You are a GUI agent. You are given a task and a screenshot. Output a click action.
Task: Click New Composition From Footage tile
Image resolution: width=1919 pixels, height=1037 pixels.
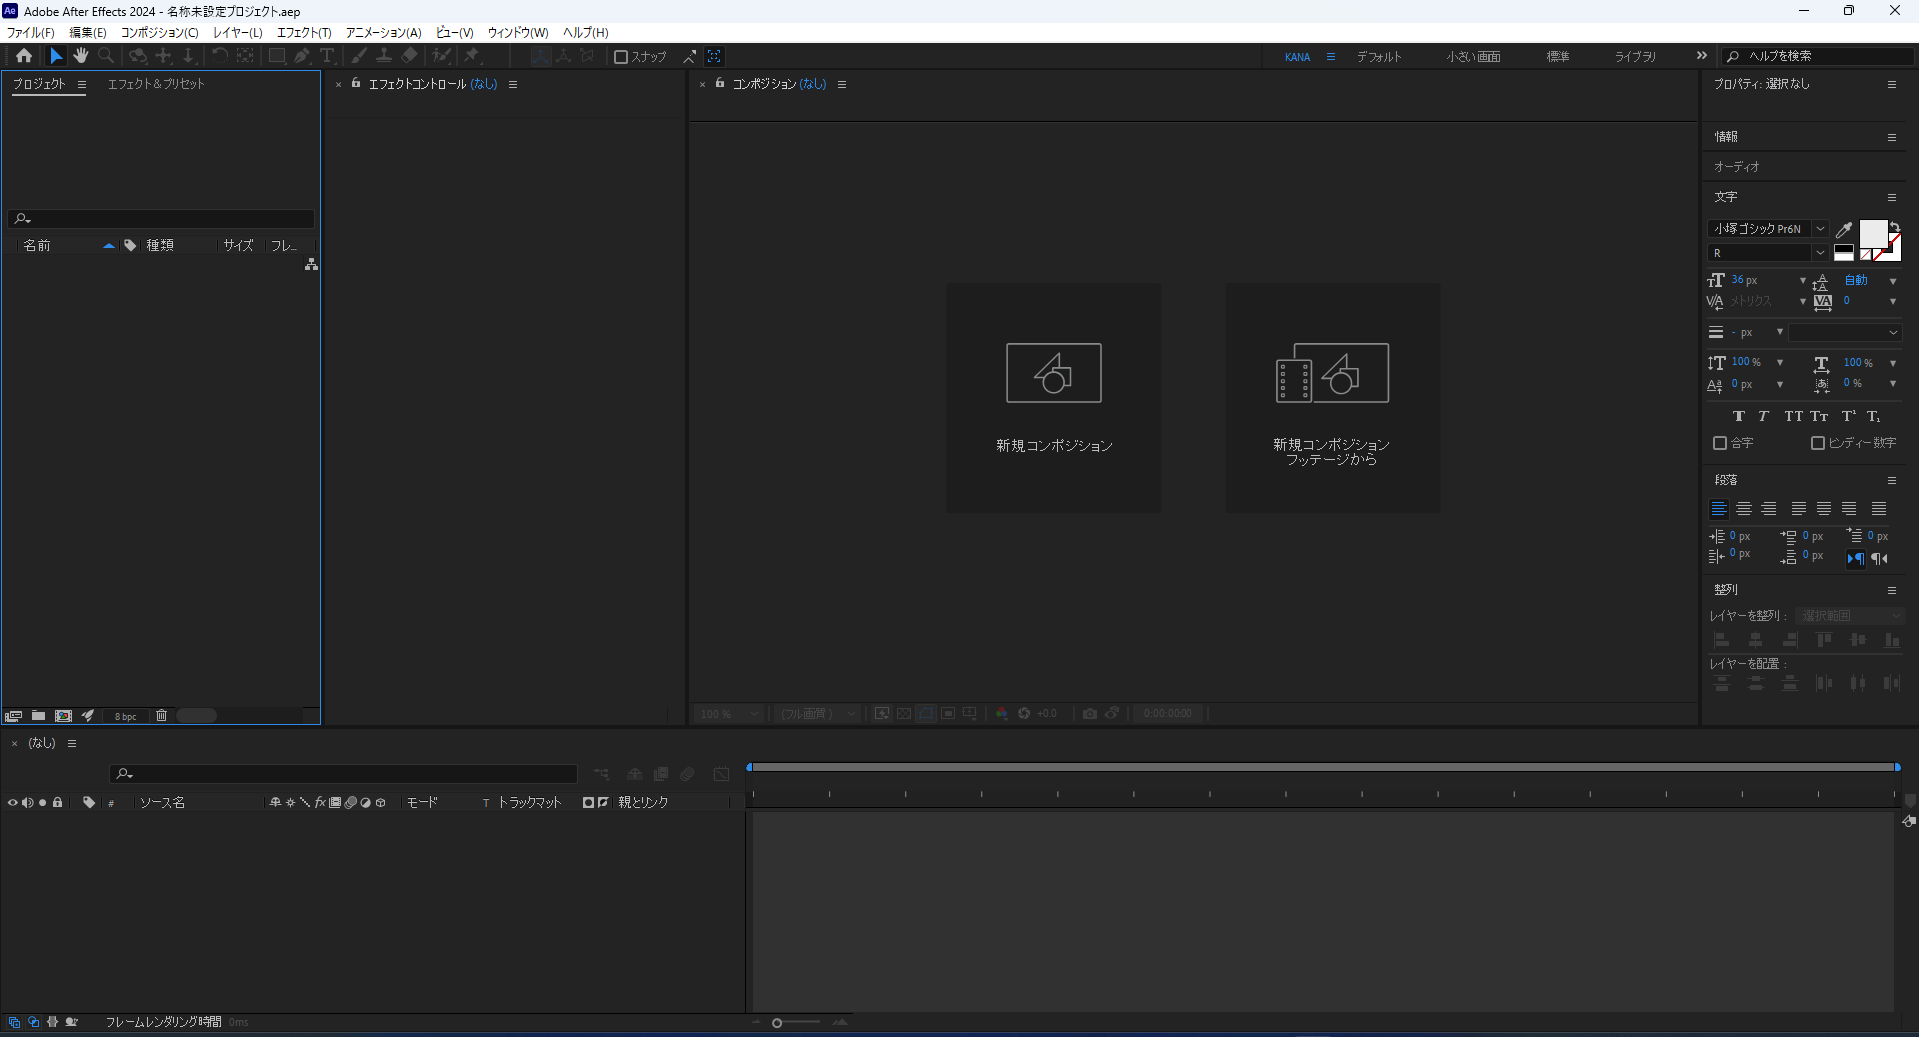point(1333,398)
